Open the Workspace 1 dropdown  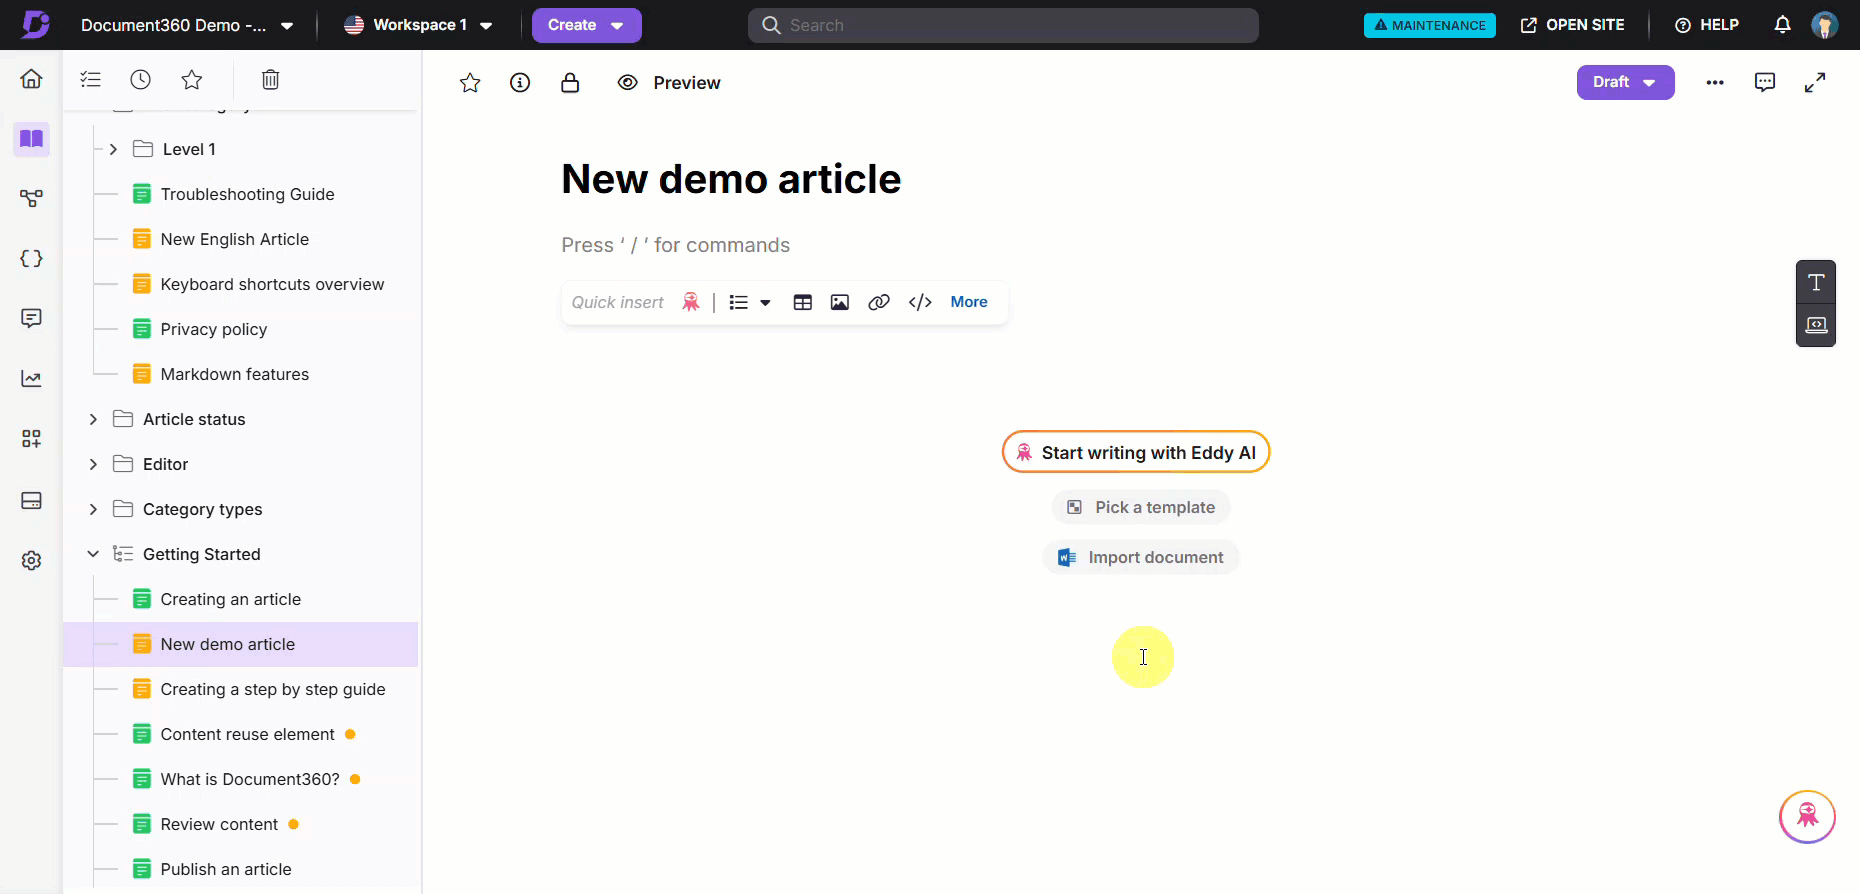point(419,25)
